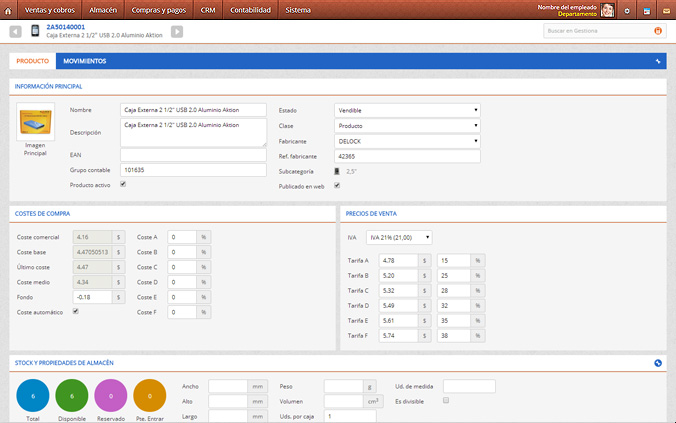Navigate to the next product arrow
This screenshot has width=676, height=423.
[x=177, y=32]
